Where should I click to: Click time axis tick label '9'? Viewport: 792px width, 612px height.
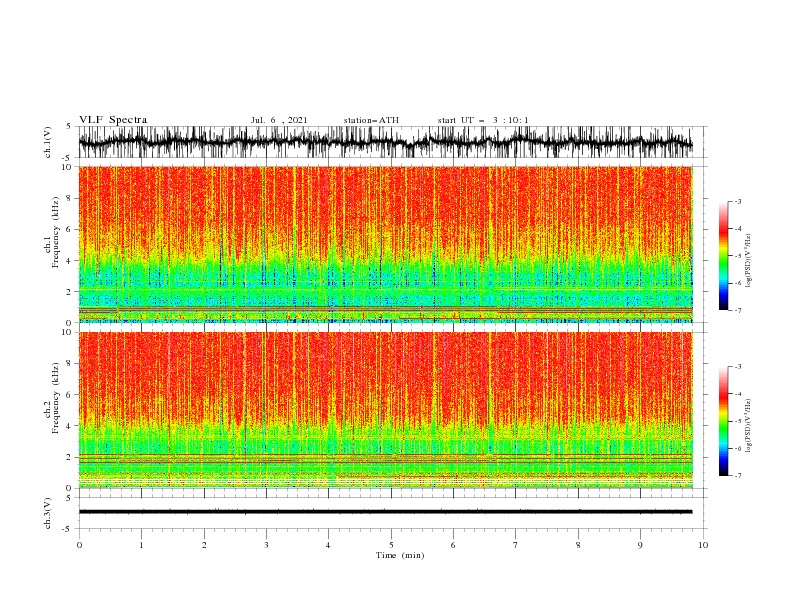point(640,545)
